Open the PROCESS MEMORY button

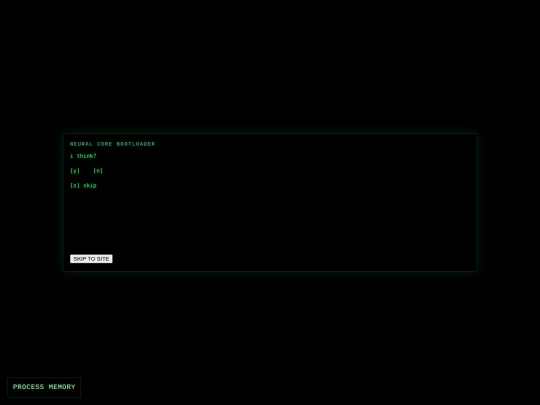pos(44,387)
